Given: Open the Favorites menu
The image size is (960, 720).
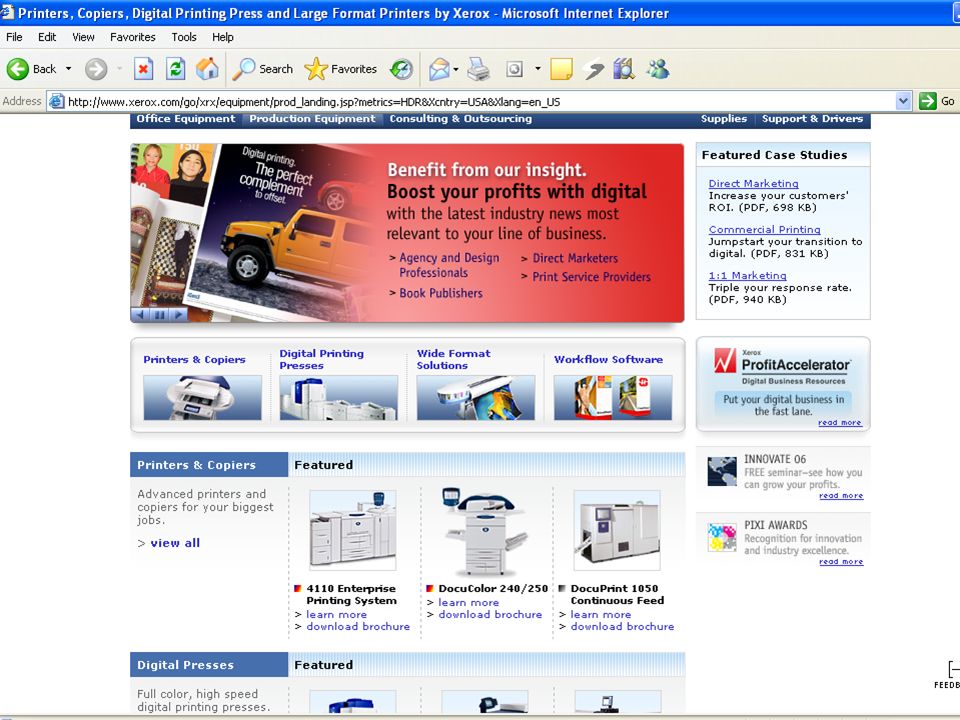Looking at the screenshot, I should pyautogui.click(x=133, y=37).
